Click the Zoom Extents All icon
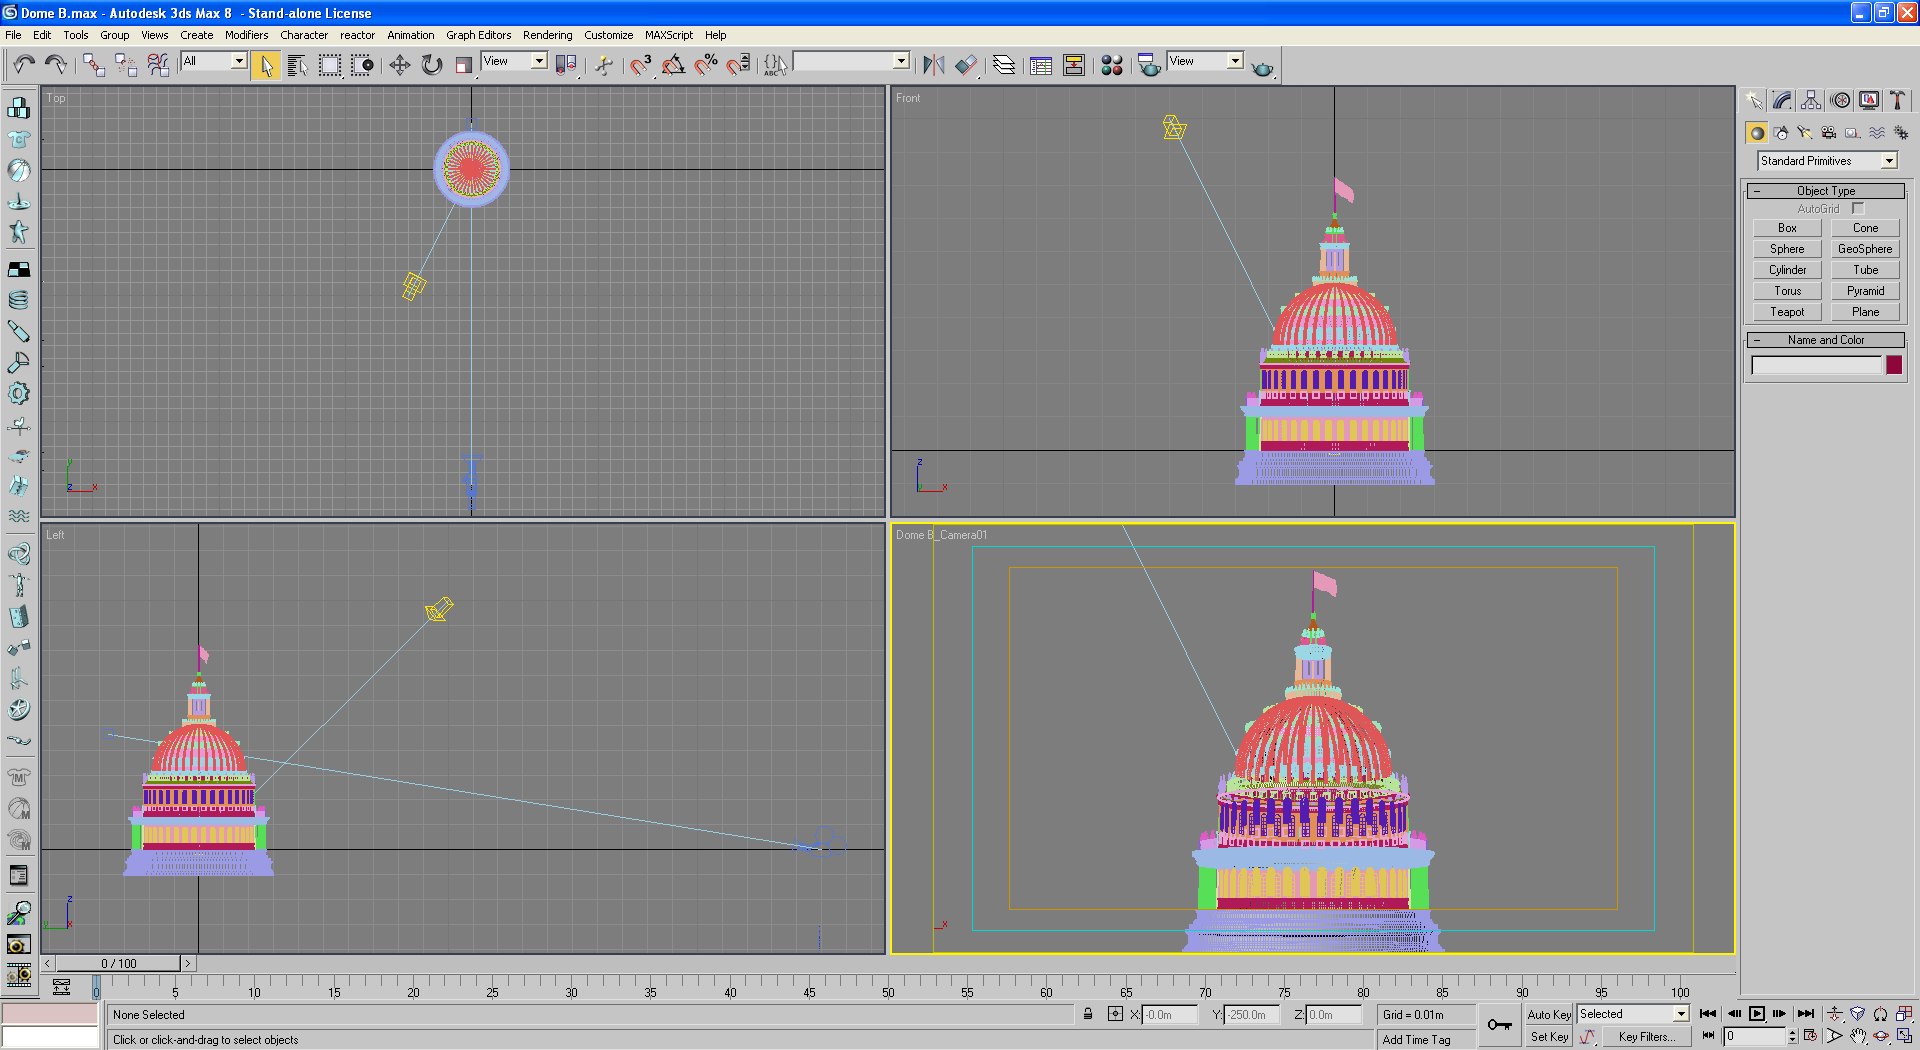This screenshot has height=1050, width=1920. pyautogui.click(x=1904, y=1014)
